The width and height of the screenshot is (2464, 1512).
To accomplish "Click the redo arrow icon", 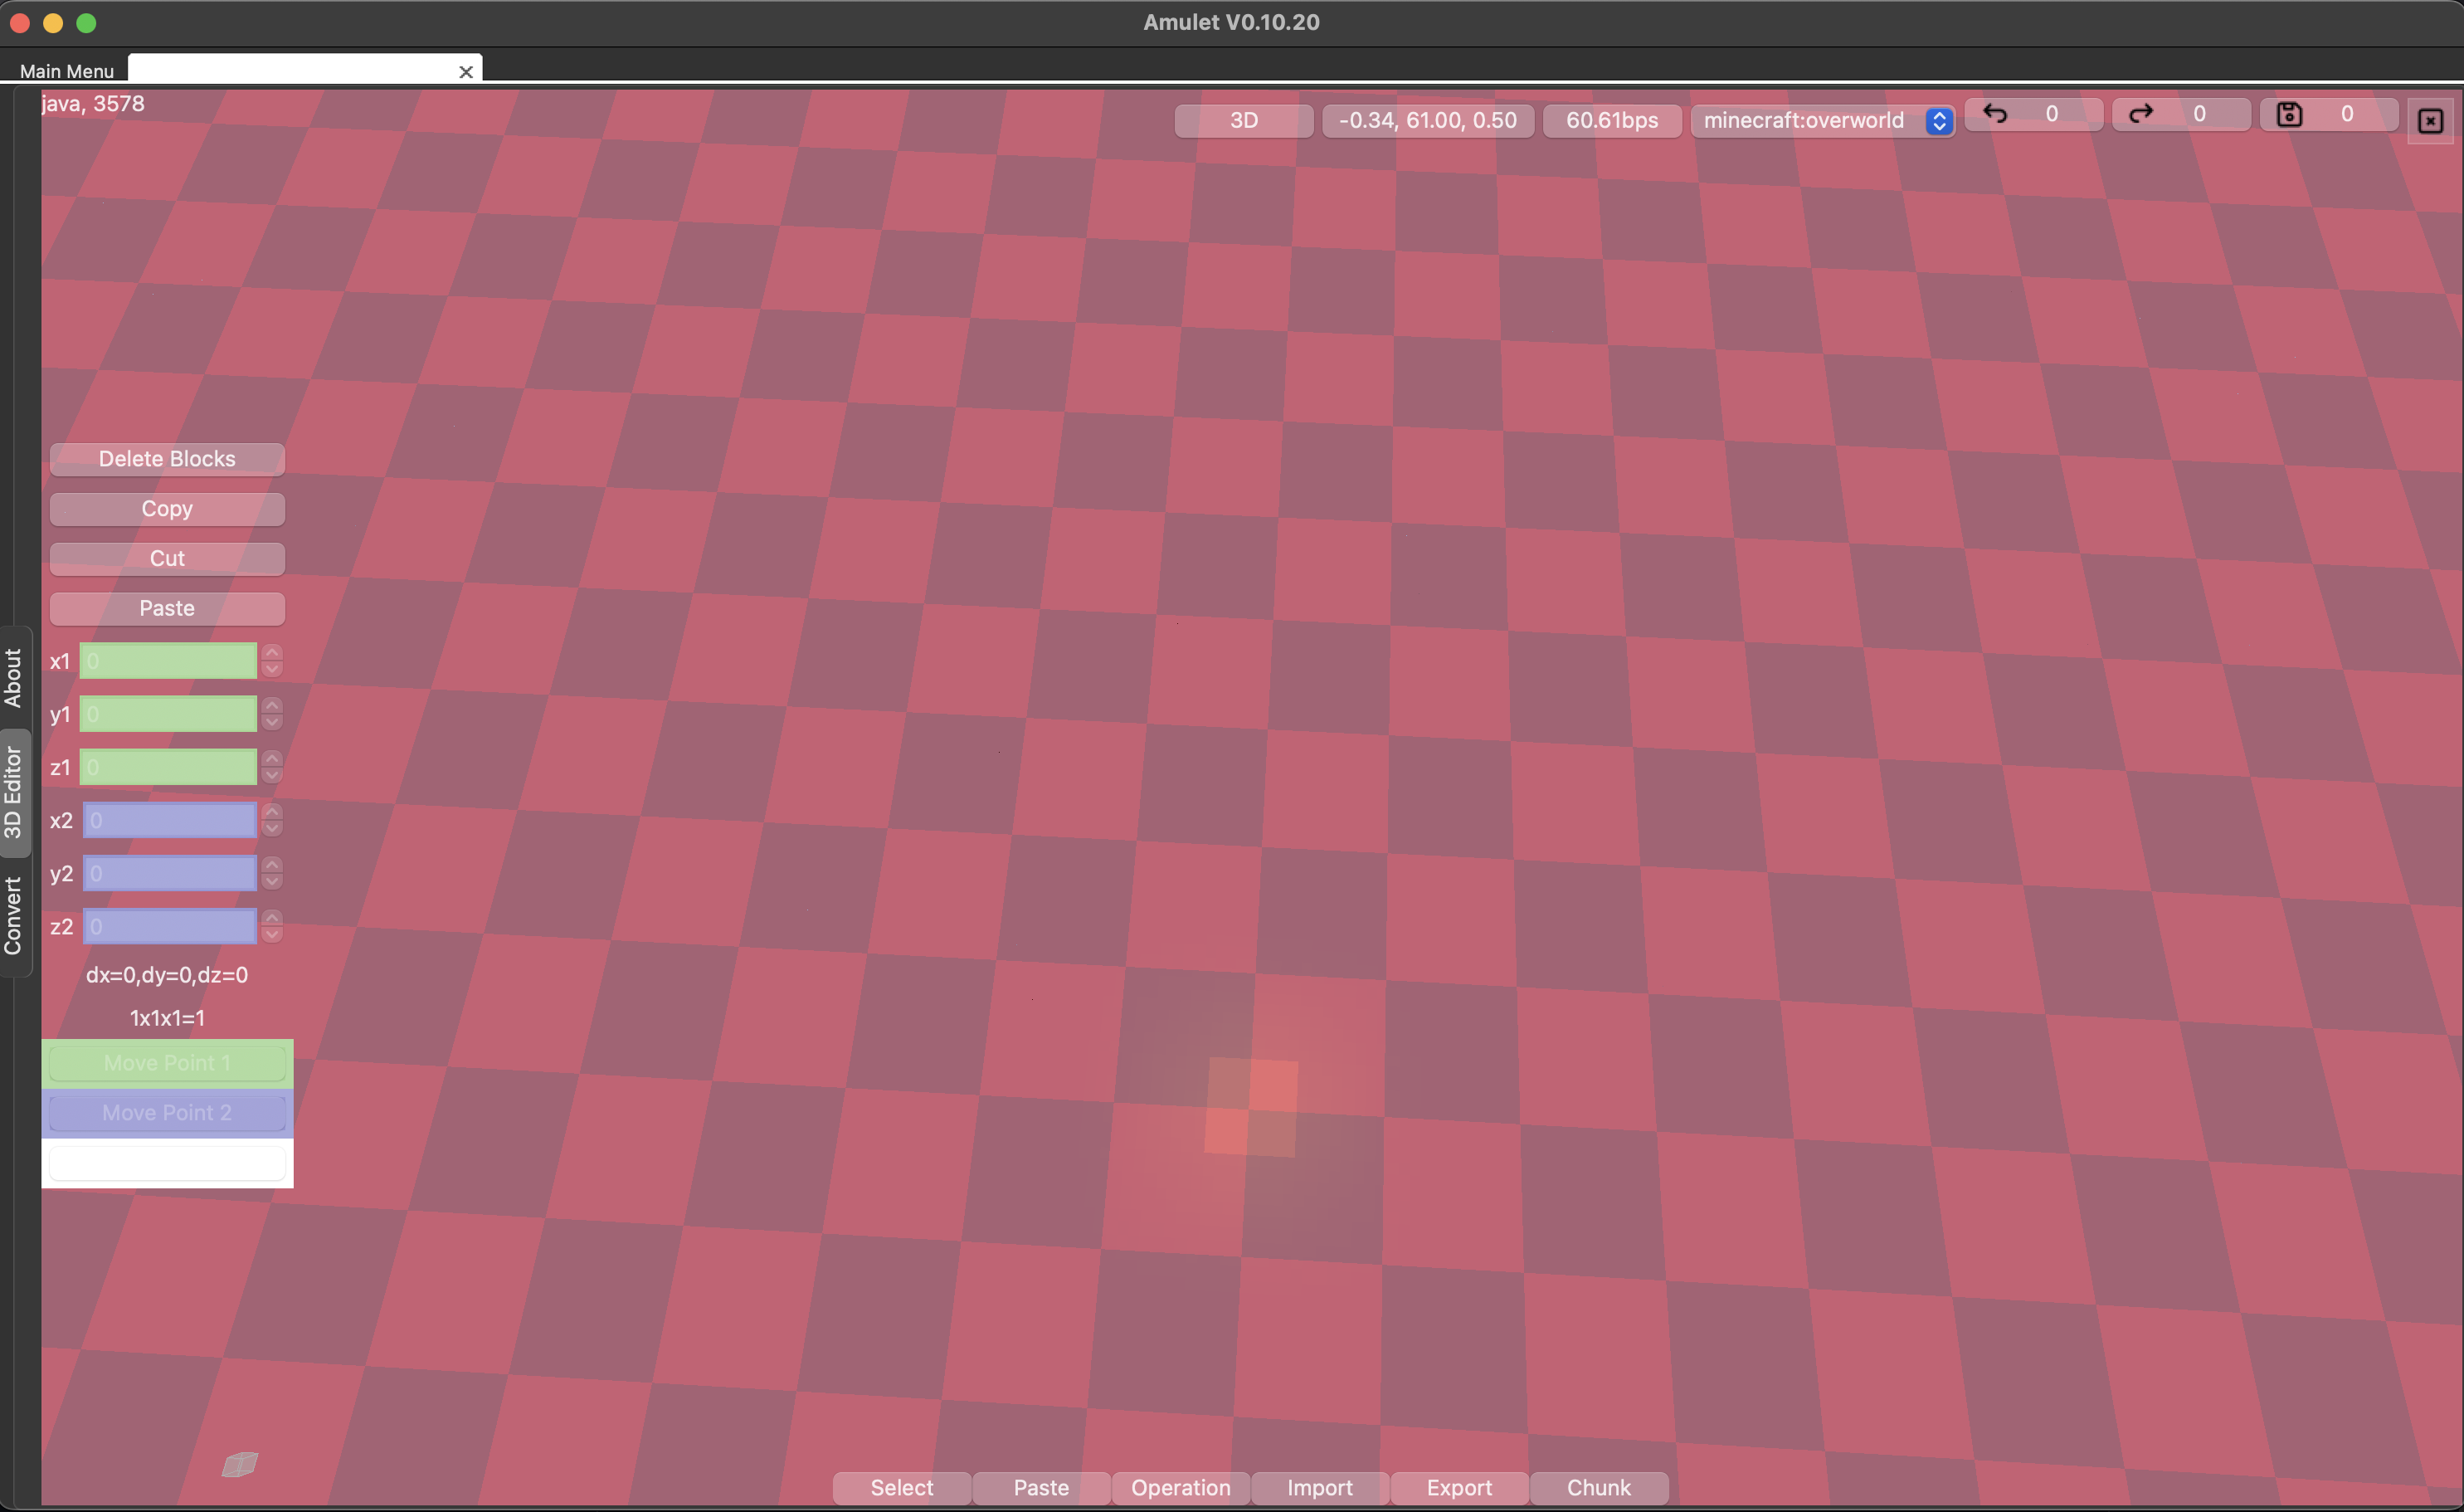I will 2142,114.
